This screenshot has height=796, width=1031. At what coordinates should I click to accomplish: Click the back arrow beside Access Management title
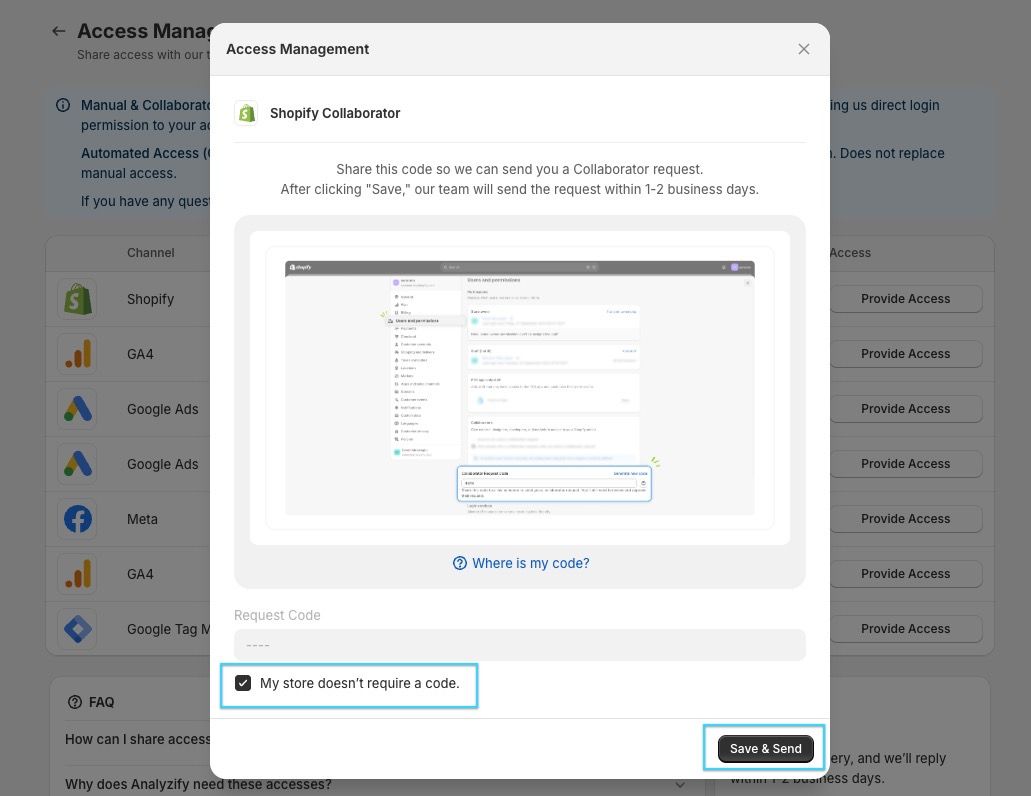tap(59, 32)
